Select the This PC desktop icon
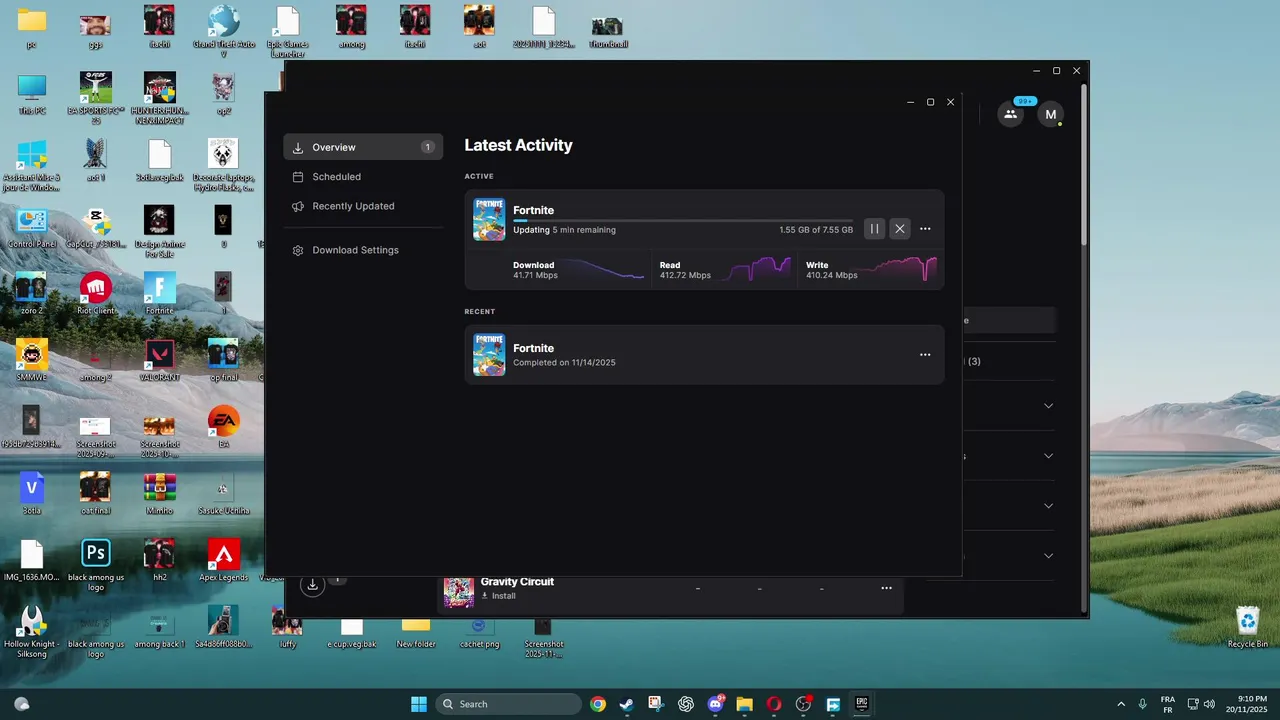 pos(32,93)
